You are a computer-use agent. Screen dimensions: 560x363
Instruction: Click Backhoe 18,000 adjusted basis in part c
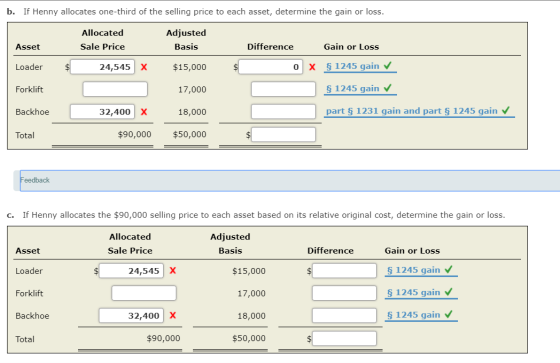pyautogui.click(x=251, y=316)
